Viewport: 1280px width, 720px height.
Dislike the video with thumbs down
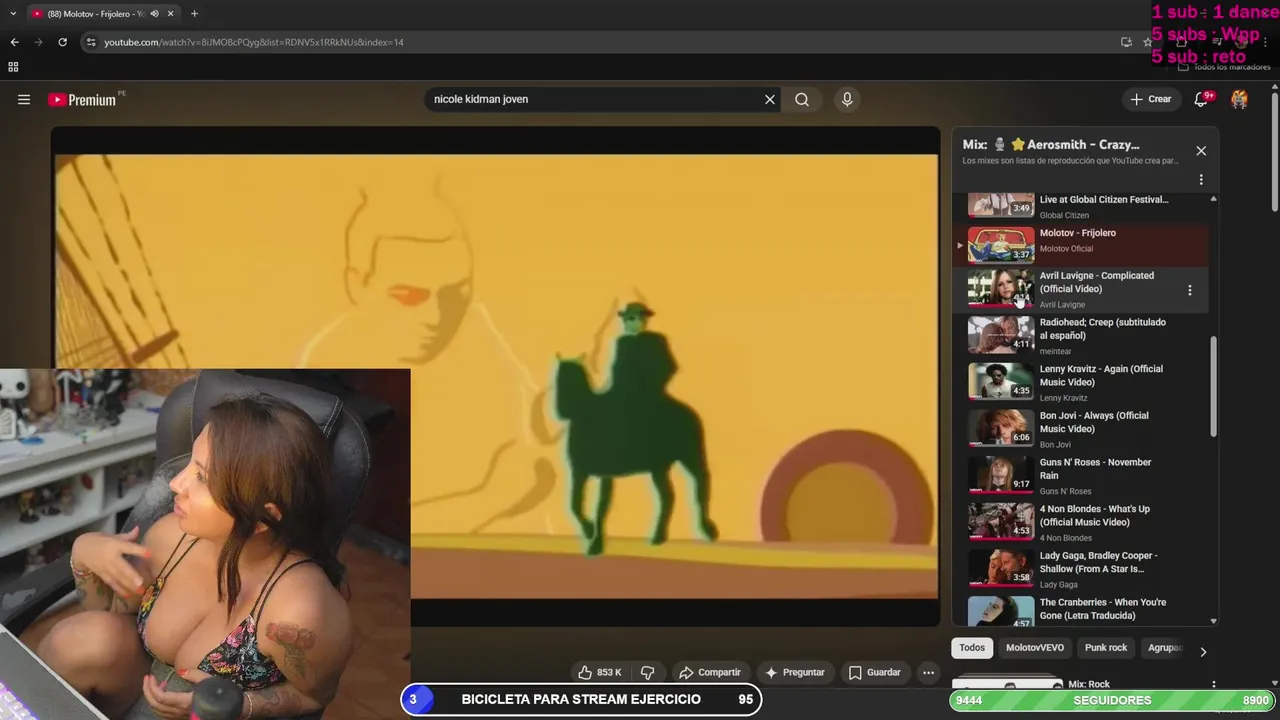pos(647,673)
